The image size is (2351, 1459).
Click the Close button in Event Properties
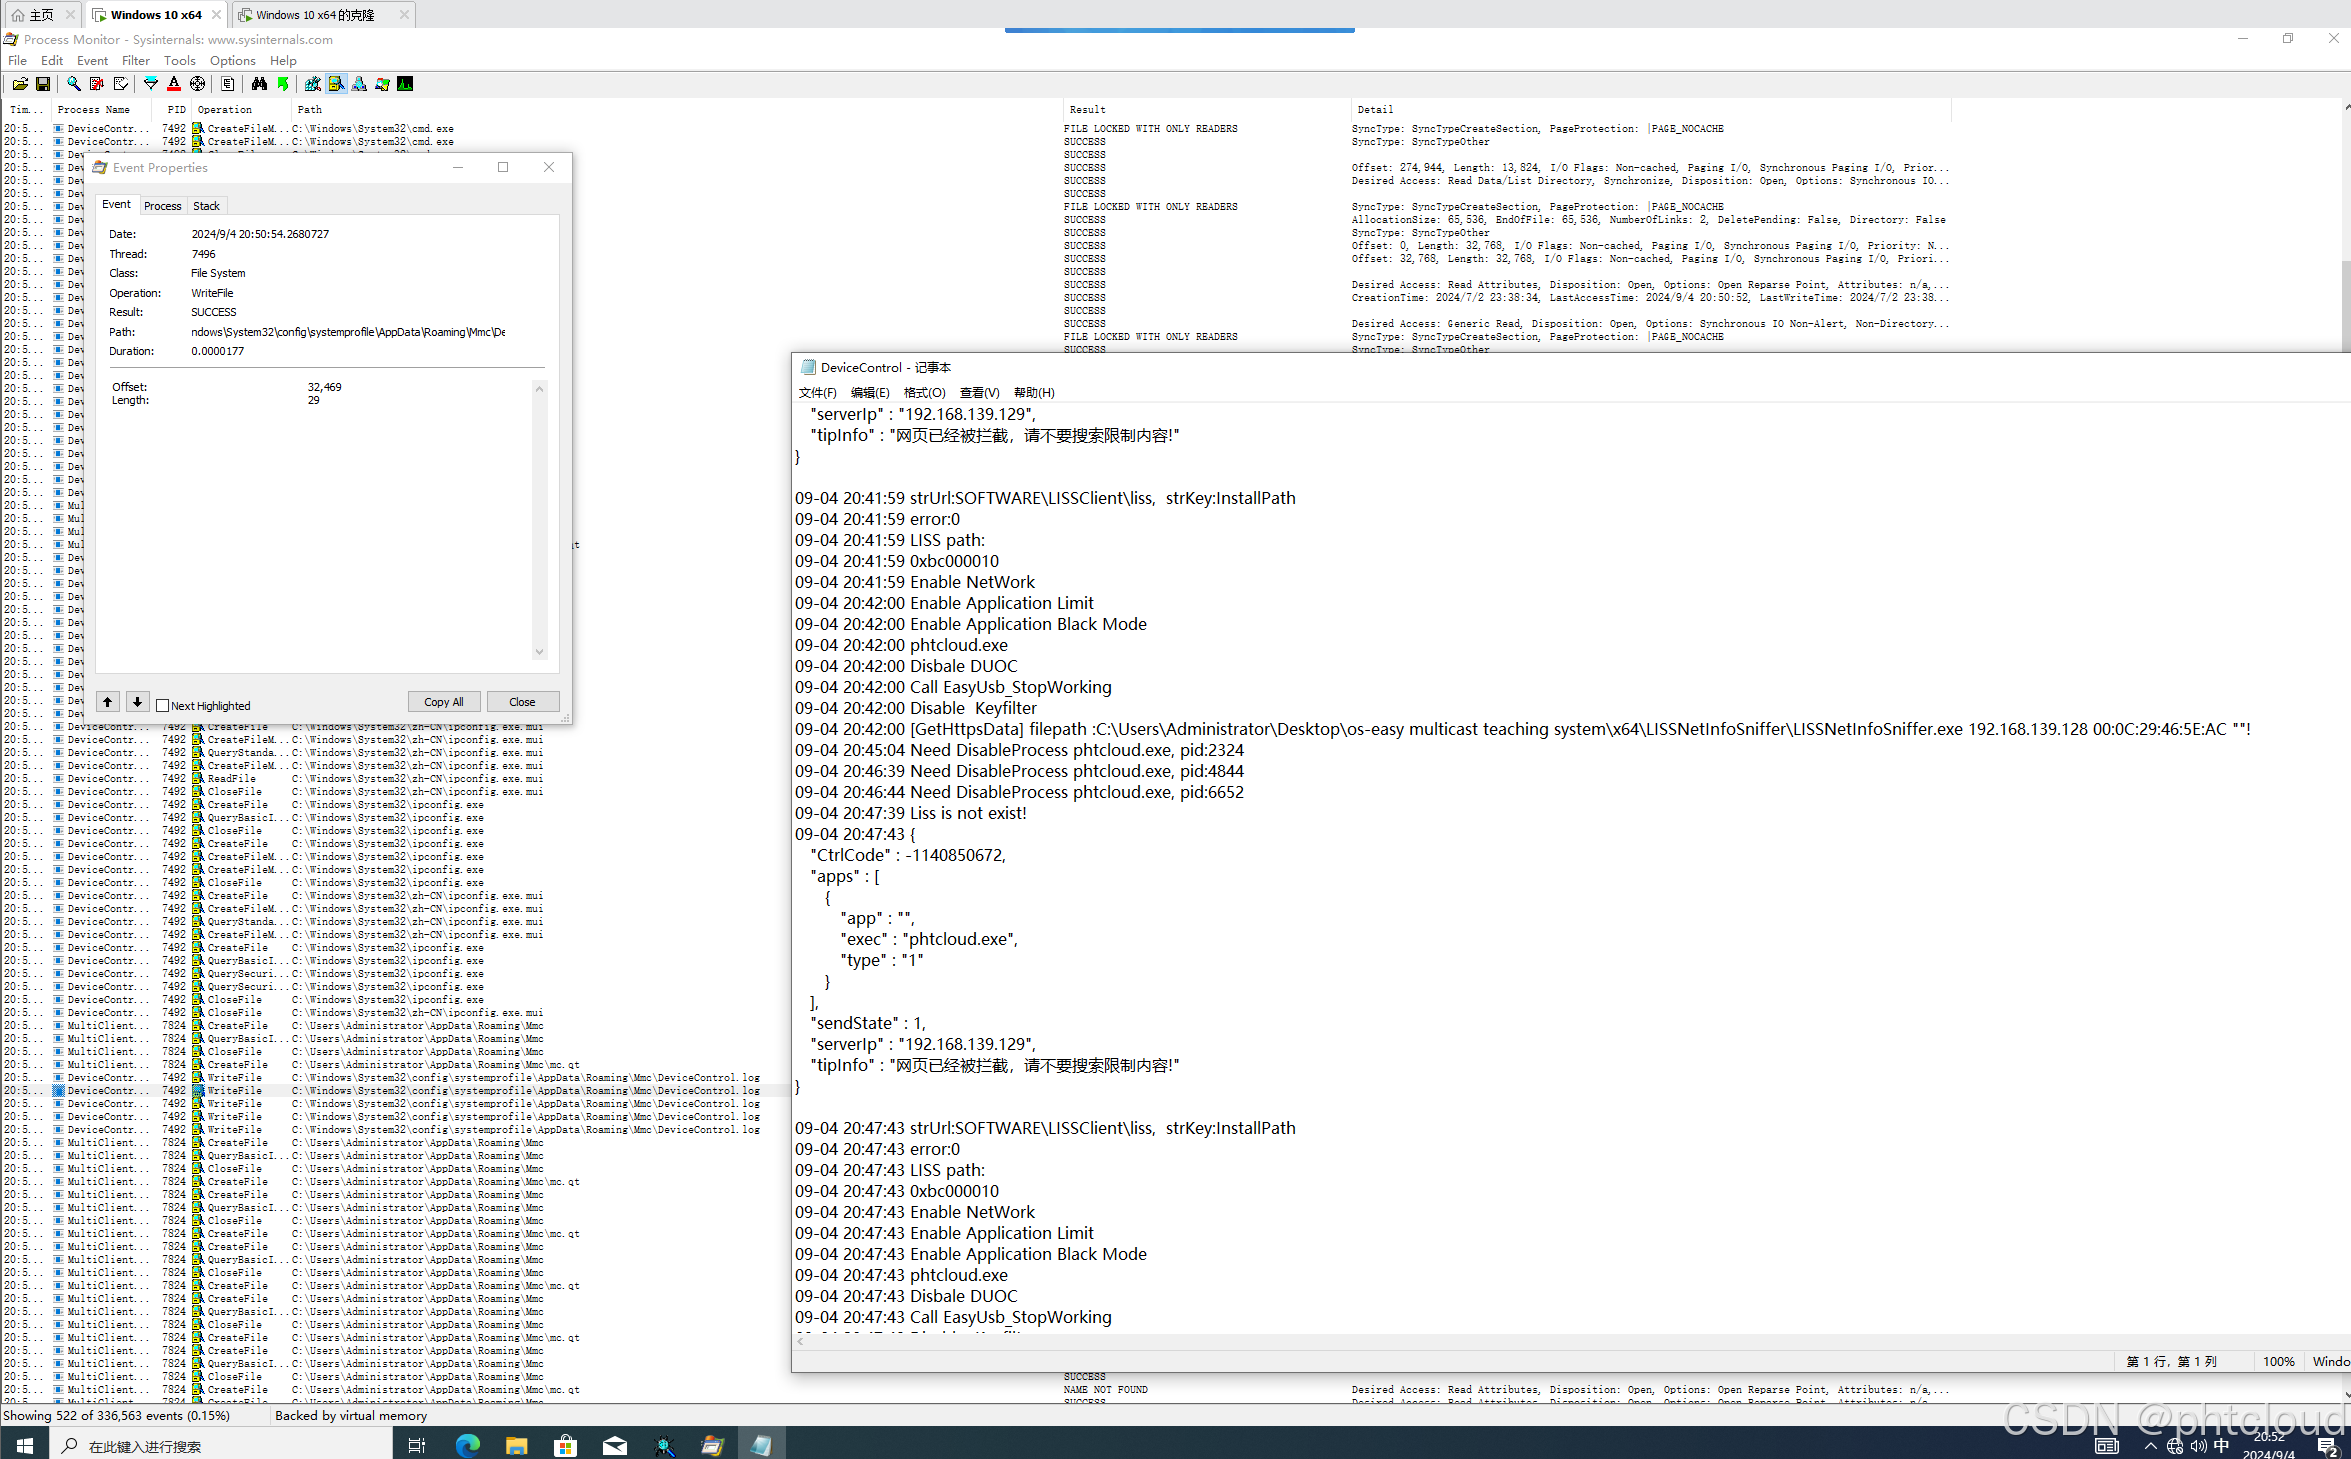pyautogui.click(x=522, y=702)
